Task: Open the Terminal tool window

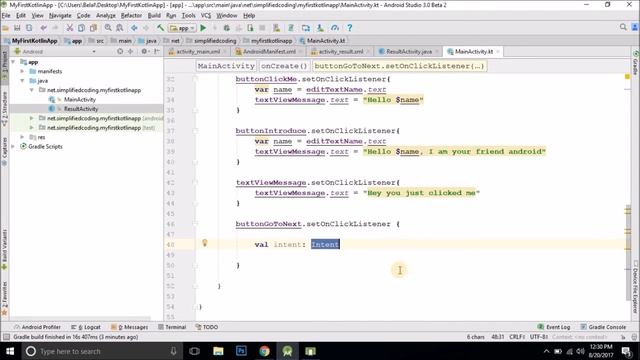Action: (172, 327)
